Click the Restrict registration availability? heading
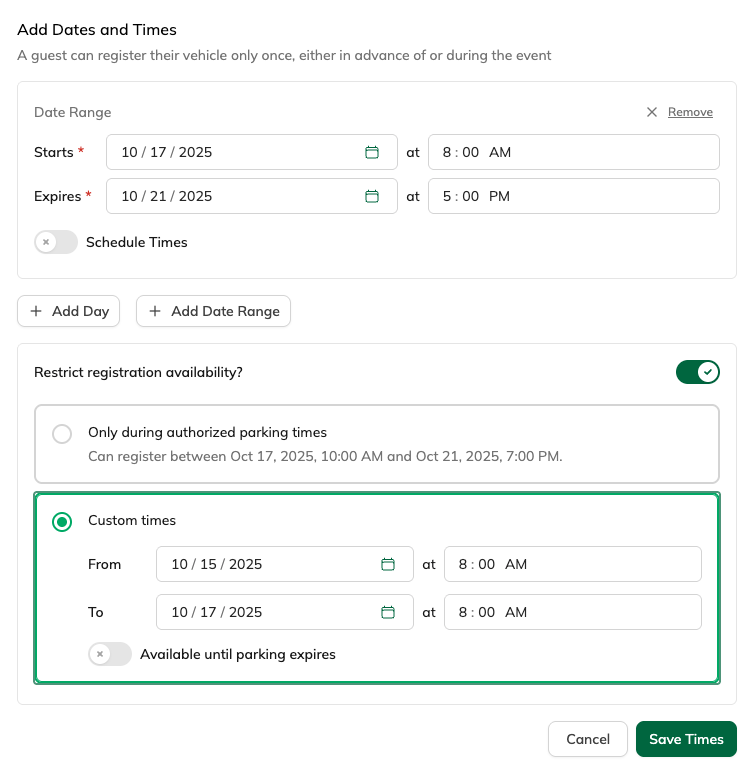This screenshot has width=754, height=773. (138, 372)
